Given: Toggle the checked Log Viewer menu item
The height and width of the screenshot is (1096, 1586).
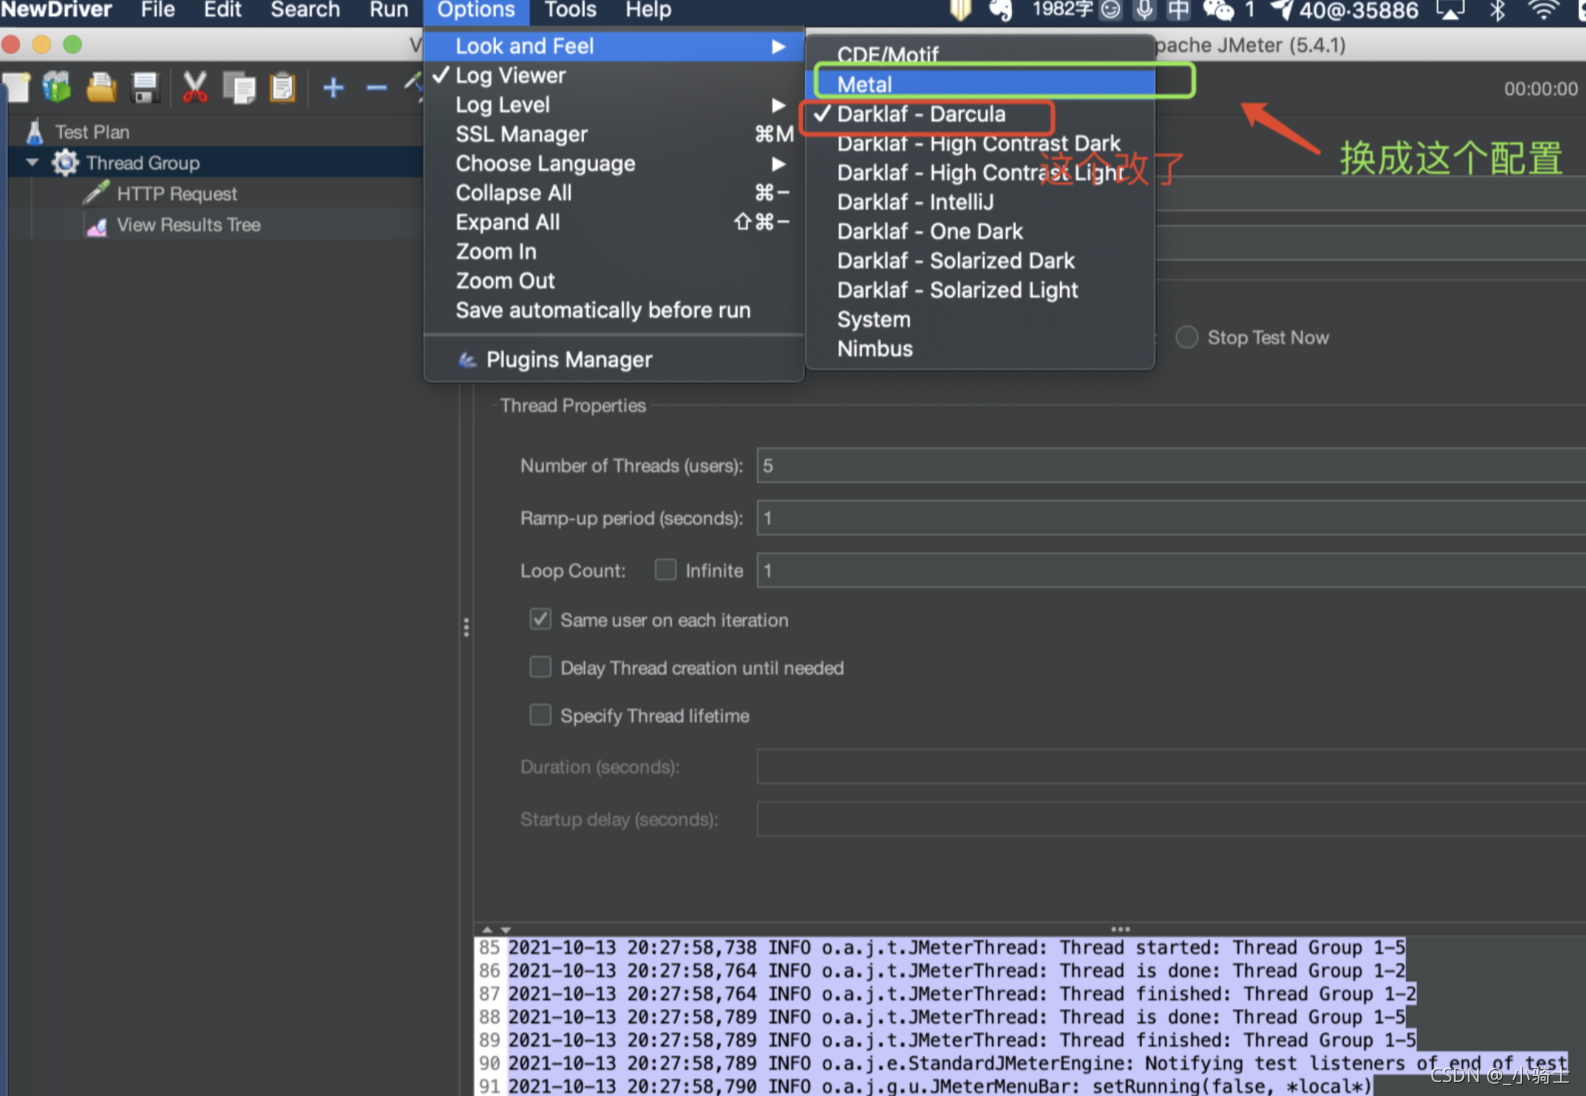Looking at the screenshot, I should point(614,76).
